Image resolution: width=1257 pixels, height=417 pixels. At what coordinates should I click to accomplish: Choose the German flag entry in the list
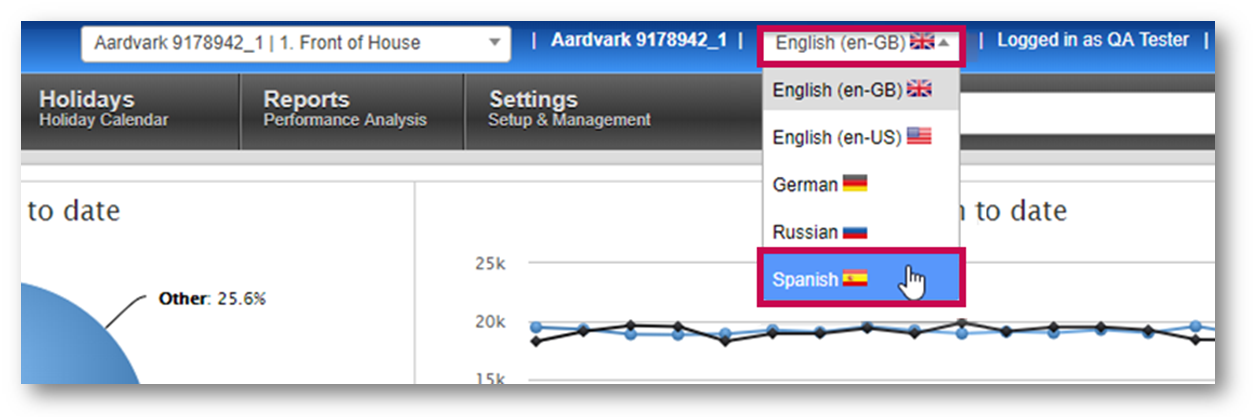854,185
